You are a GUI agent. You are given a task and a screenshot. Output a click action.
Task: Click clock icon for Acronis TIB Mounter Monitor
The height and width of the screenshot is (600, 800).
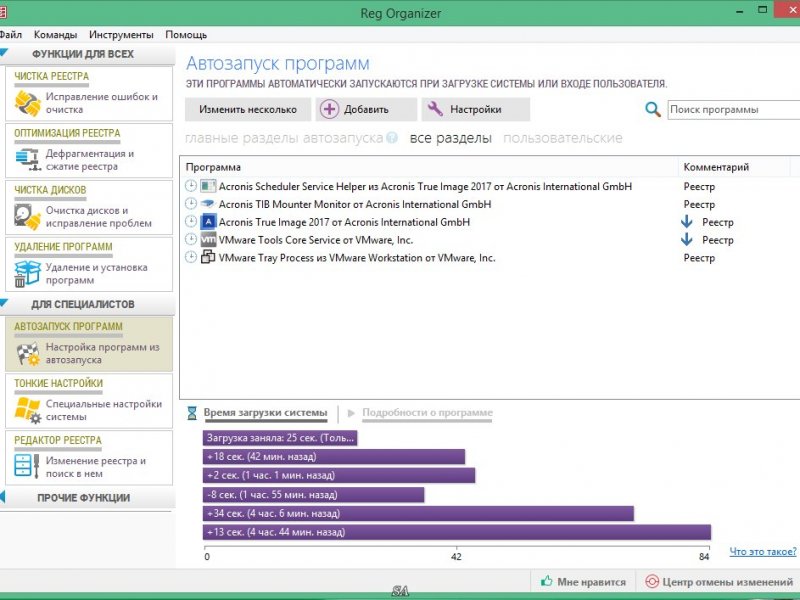tap(191, 204)
